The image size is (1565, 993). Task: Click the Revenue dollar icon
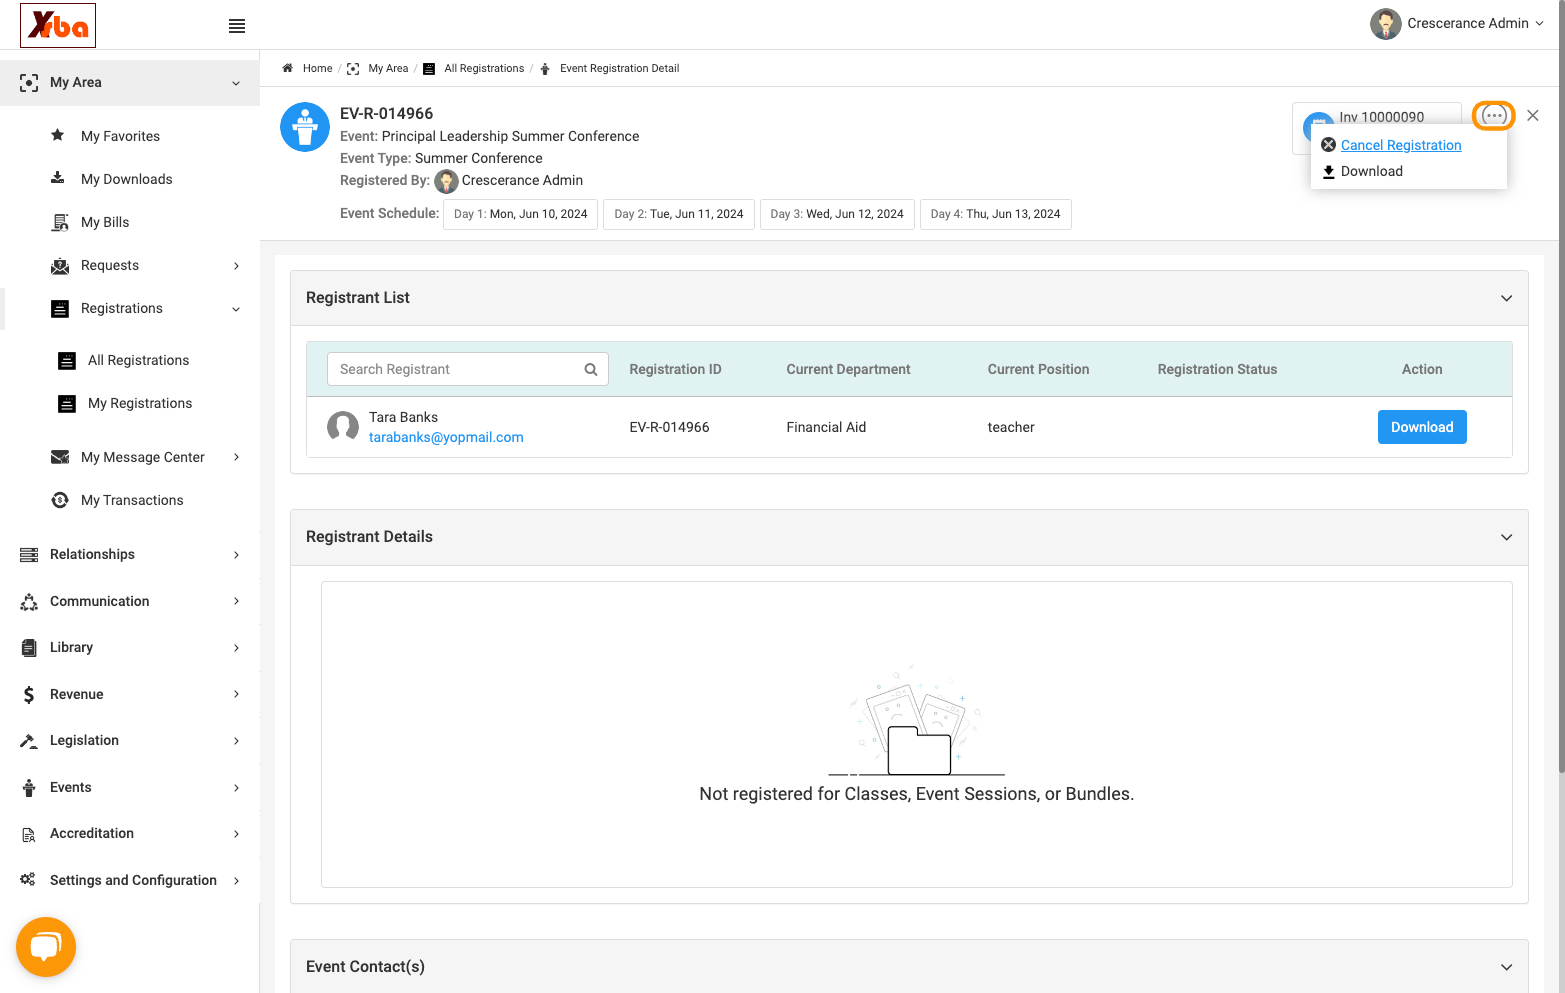coord(29,694)
